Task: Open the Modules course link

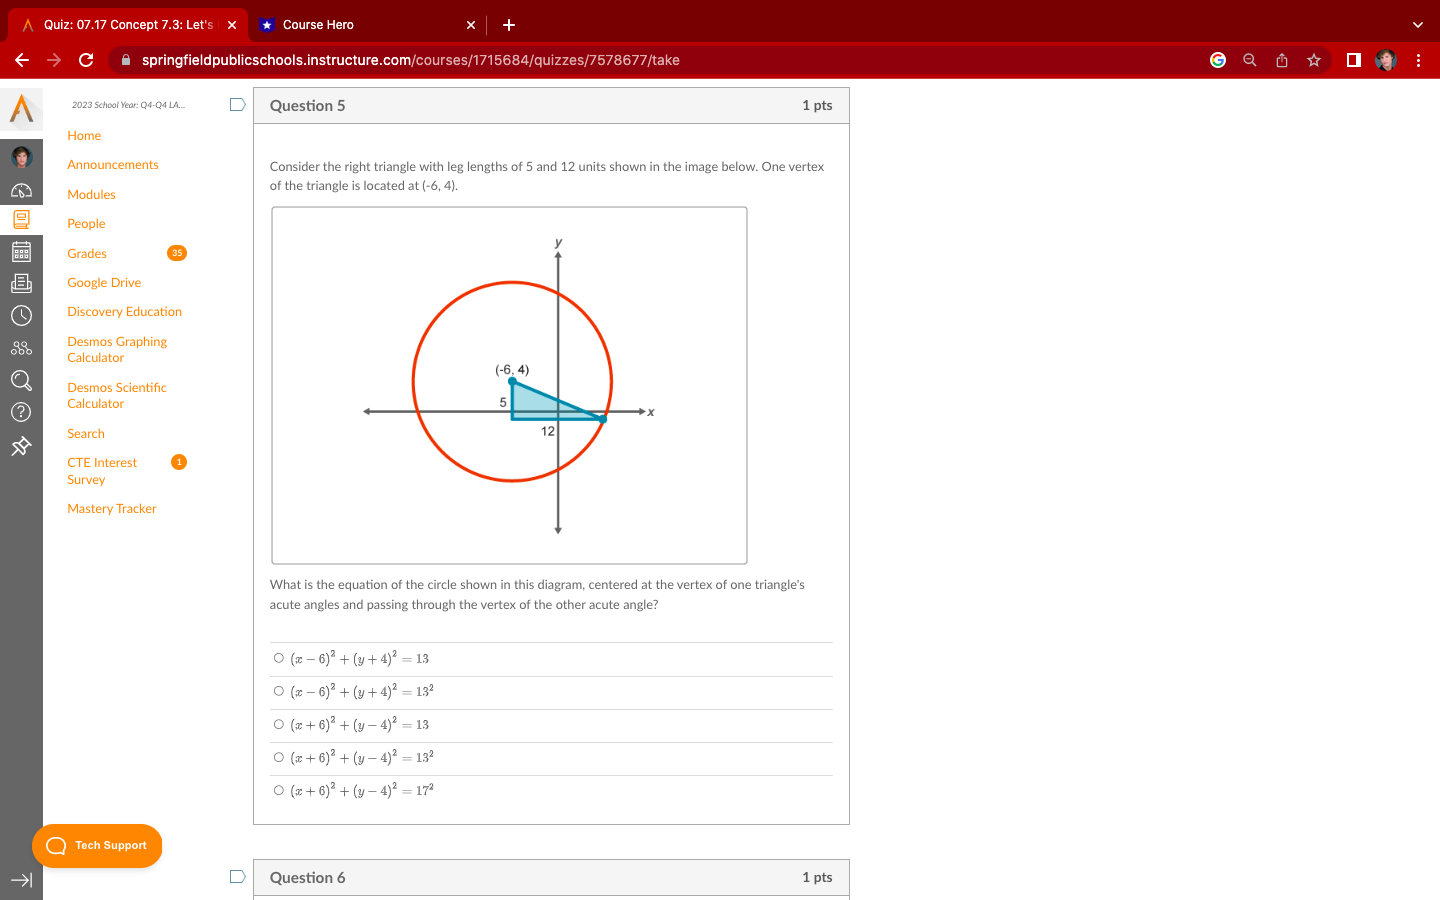Action: (91, 195)
